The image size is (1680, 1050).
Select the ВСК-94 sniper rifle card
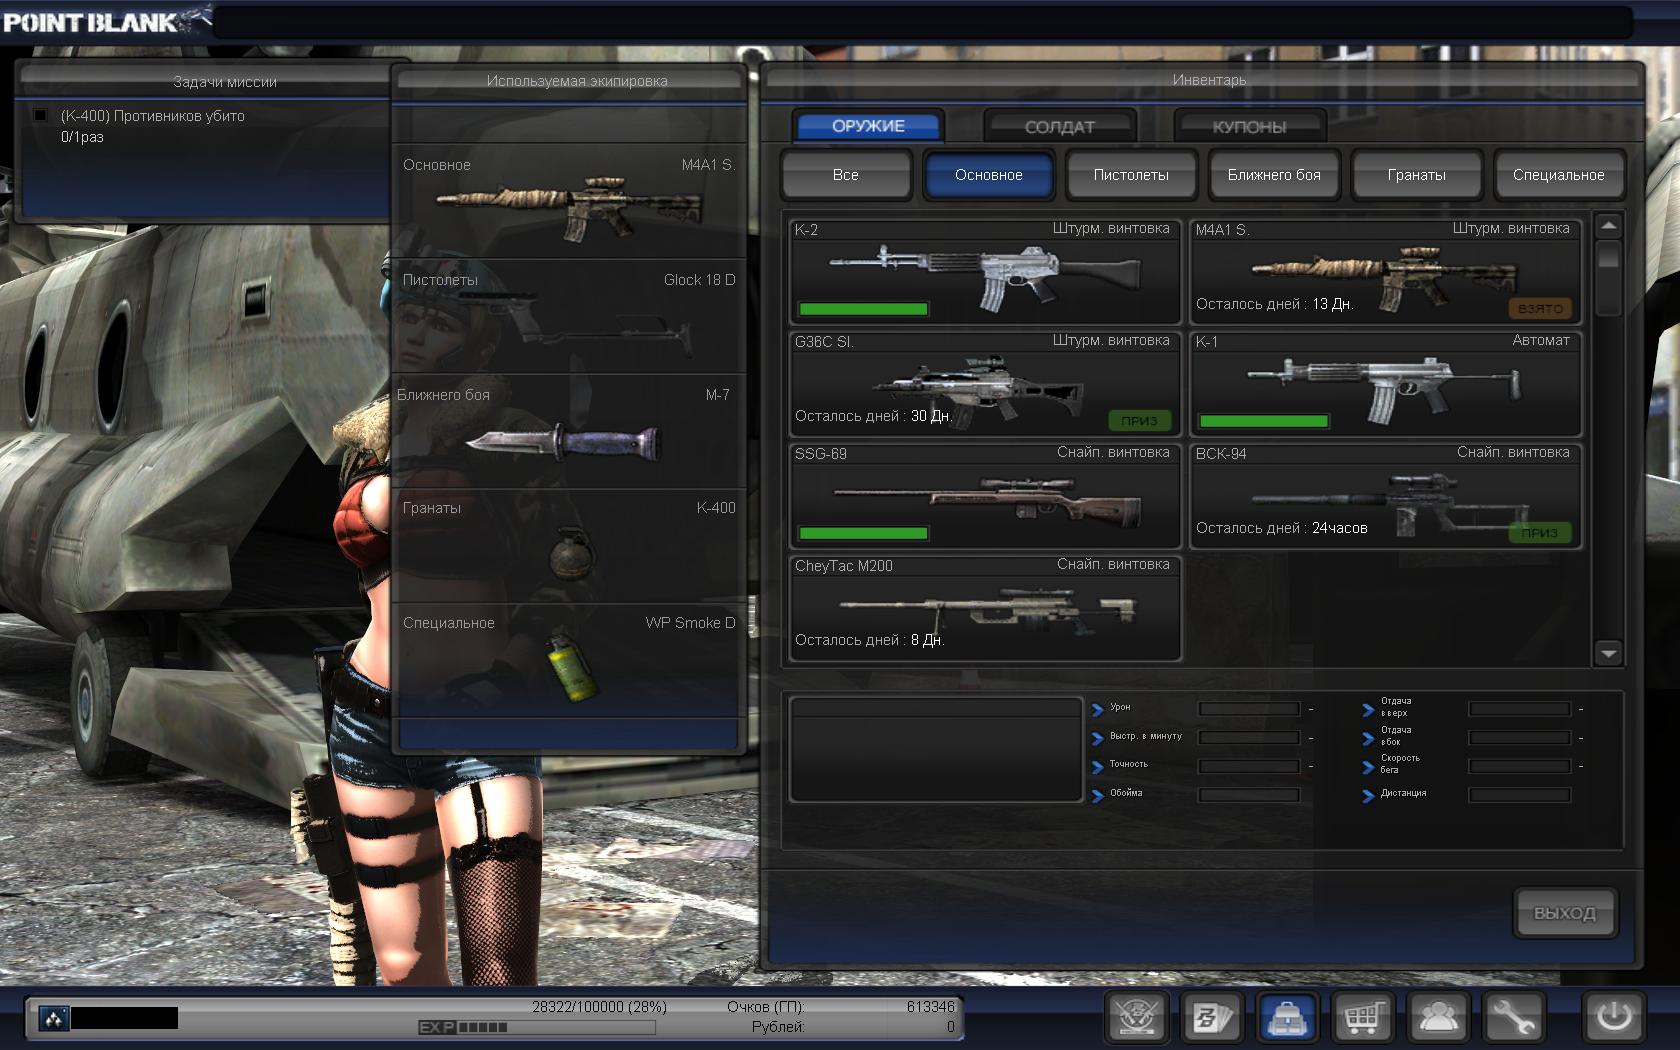pyautogui.click(x=1386, y=495)
